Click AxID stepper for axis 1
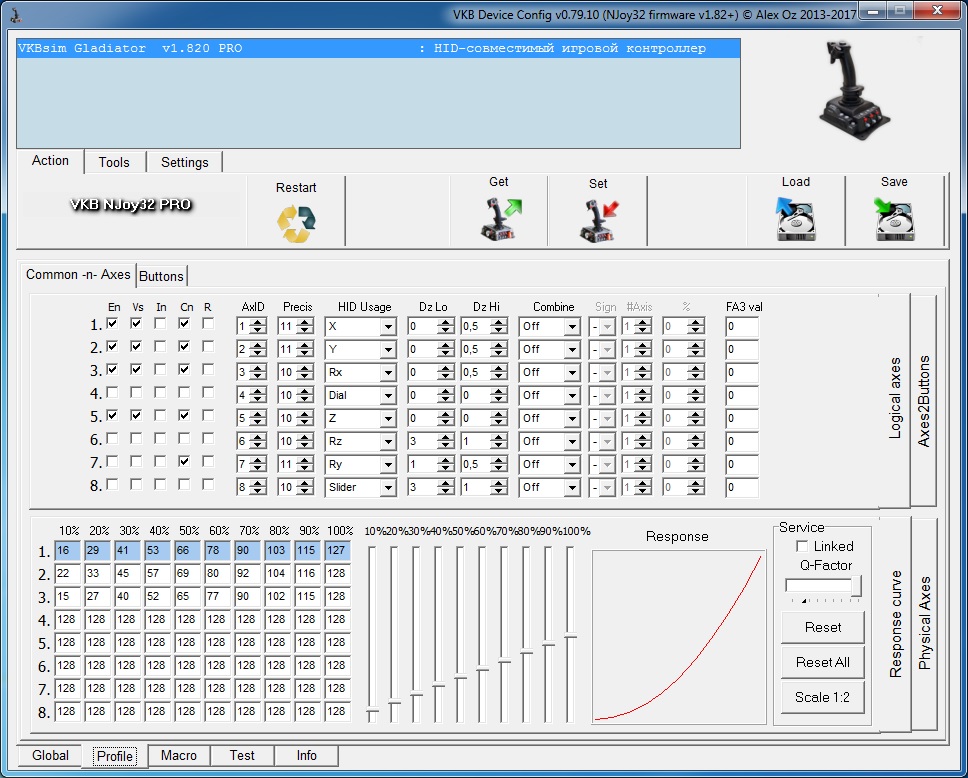Image resolution: width=968 pixels, height=778 pixels. pos(259,327)
